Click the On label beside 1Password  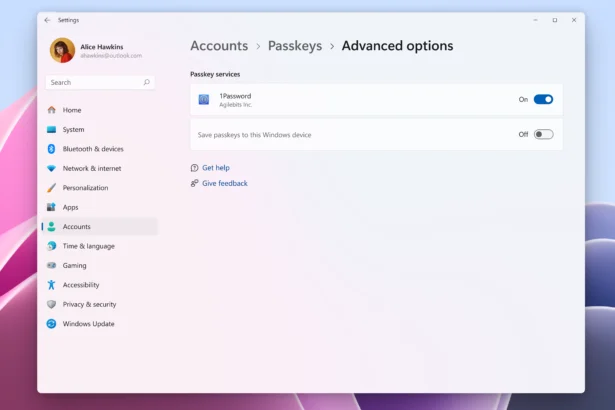pos(523,100)
